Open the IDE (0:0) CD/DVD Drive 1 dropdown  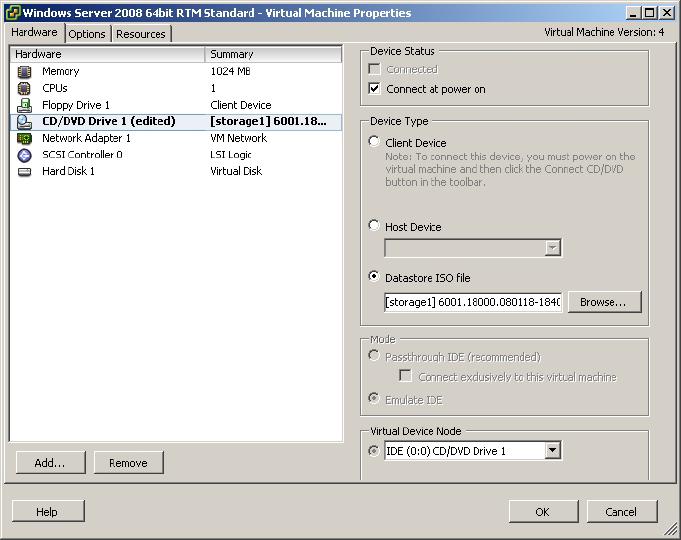pyautogui.click(x=552, y=451)
